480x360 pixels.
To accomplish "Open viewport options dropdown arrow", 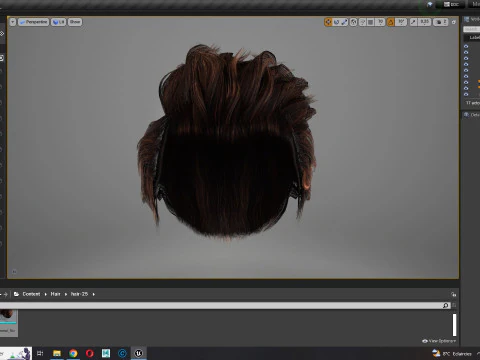I will 13,22.
